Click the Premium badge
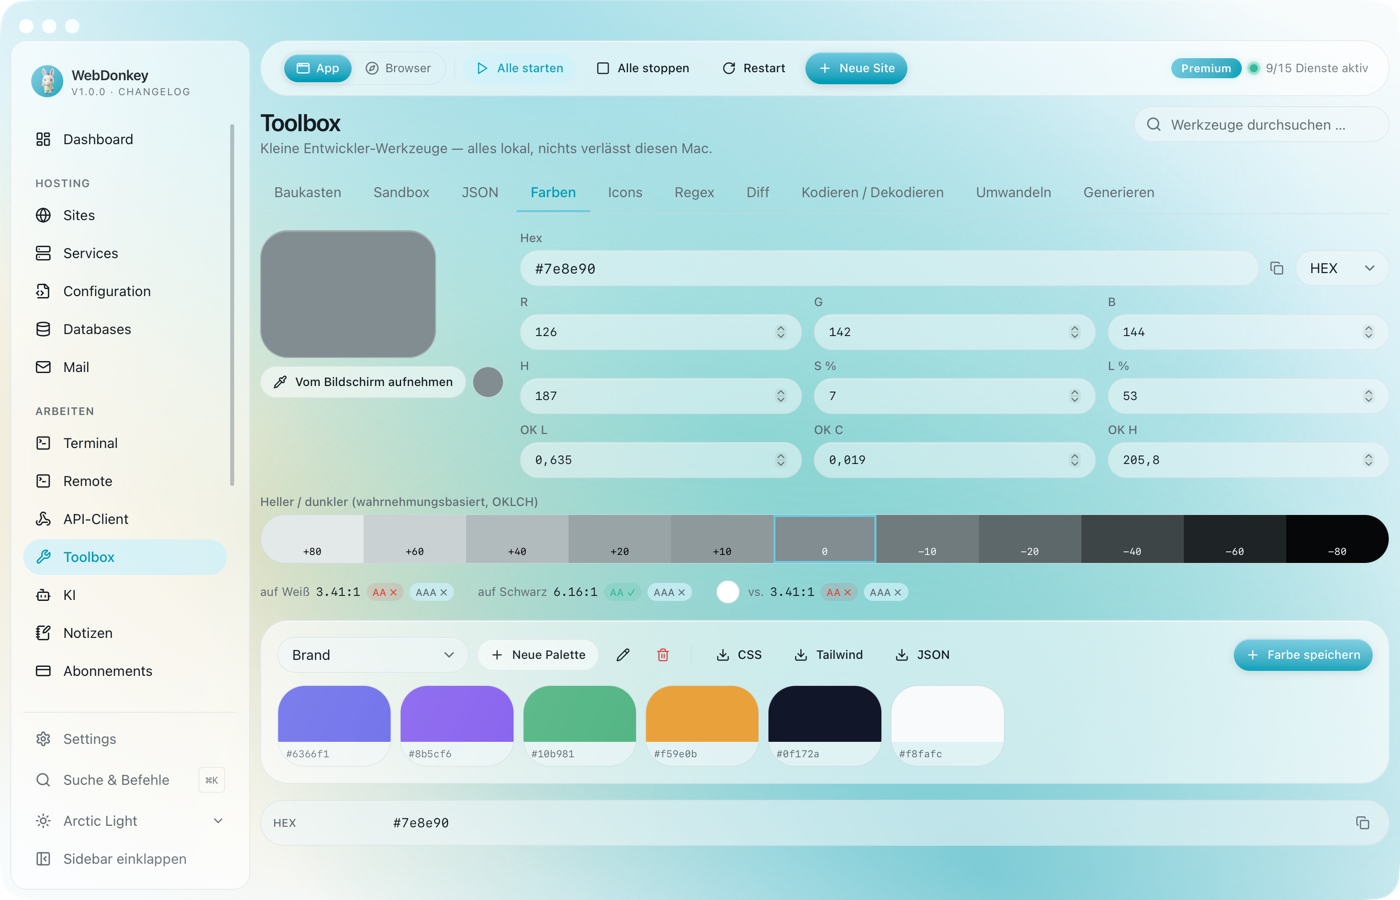 1206,68
